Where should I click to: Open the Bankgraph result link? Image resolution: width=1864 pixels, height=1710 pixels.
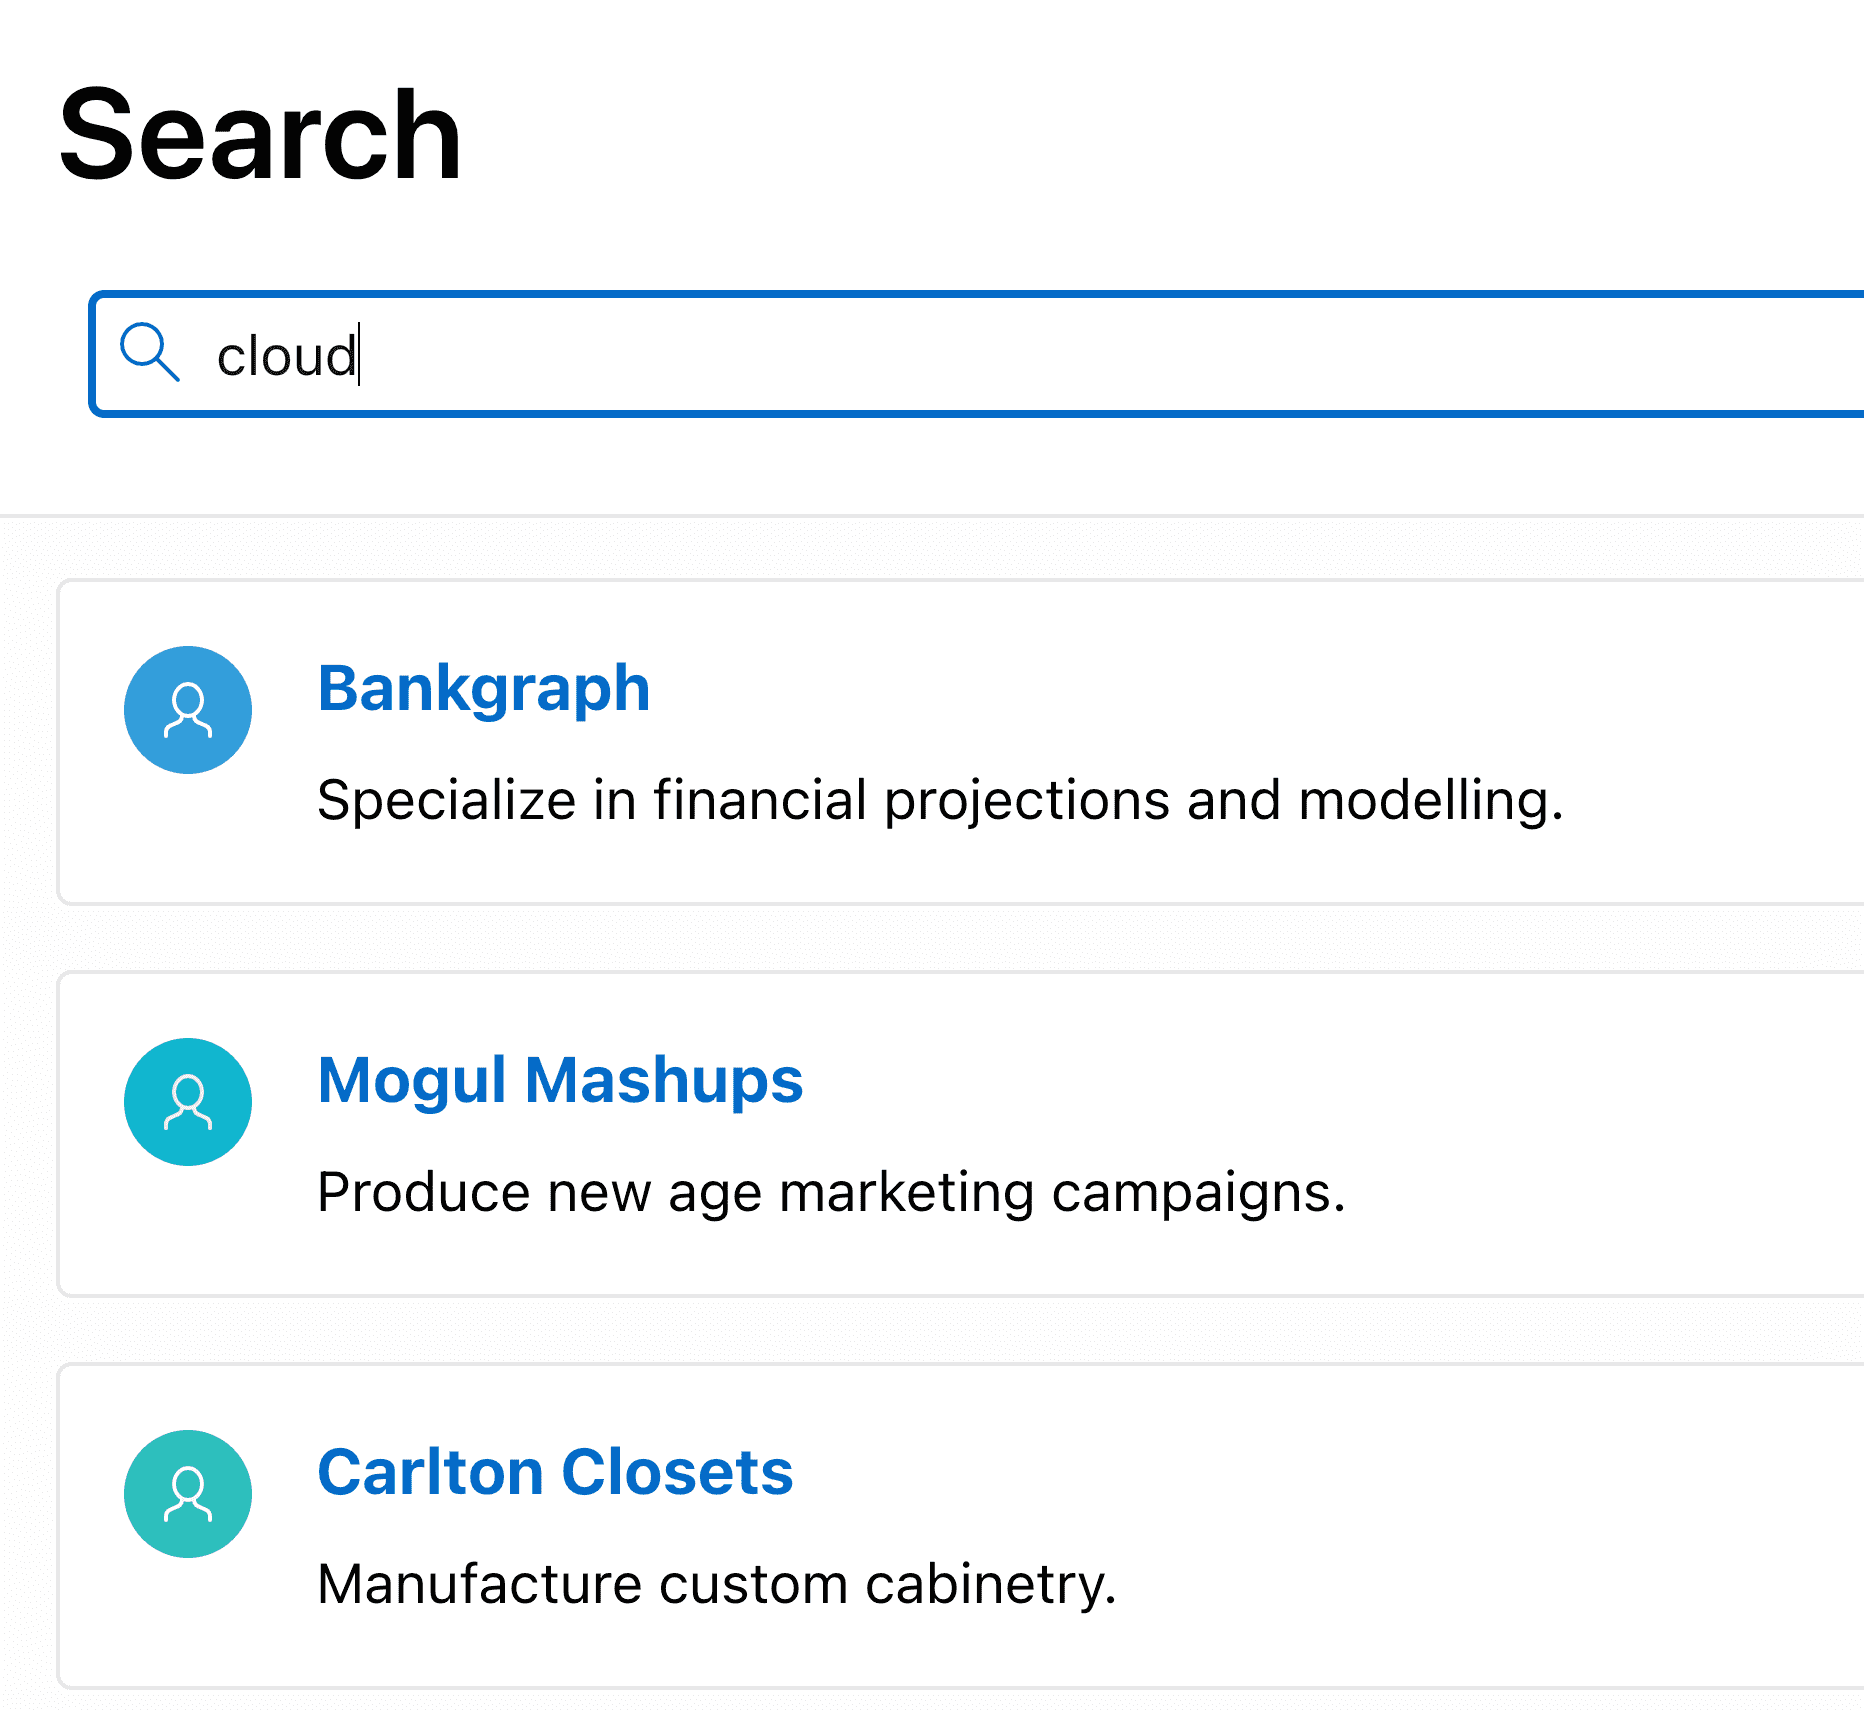pos(483,687)
